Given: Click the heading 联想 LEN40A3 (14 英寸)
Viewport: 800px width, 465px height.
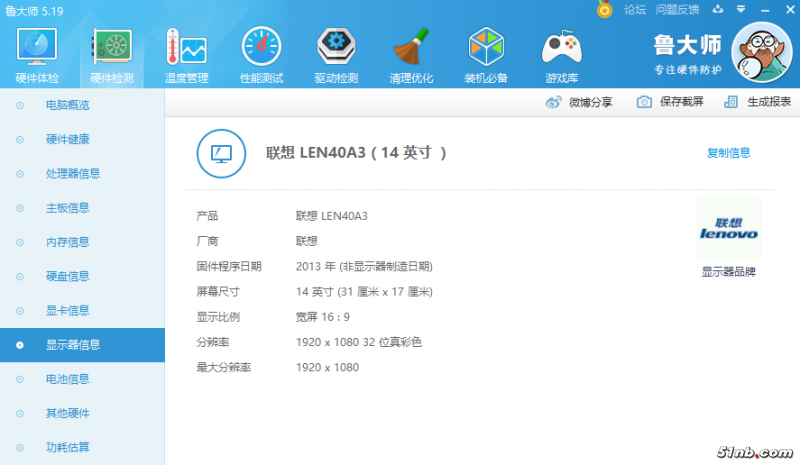Looking at the screenshot, I should tap(356, 153).
